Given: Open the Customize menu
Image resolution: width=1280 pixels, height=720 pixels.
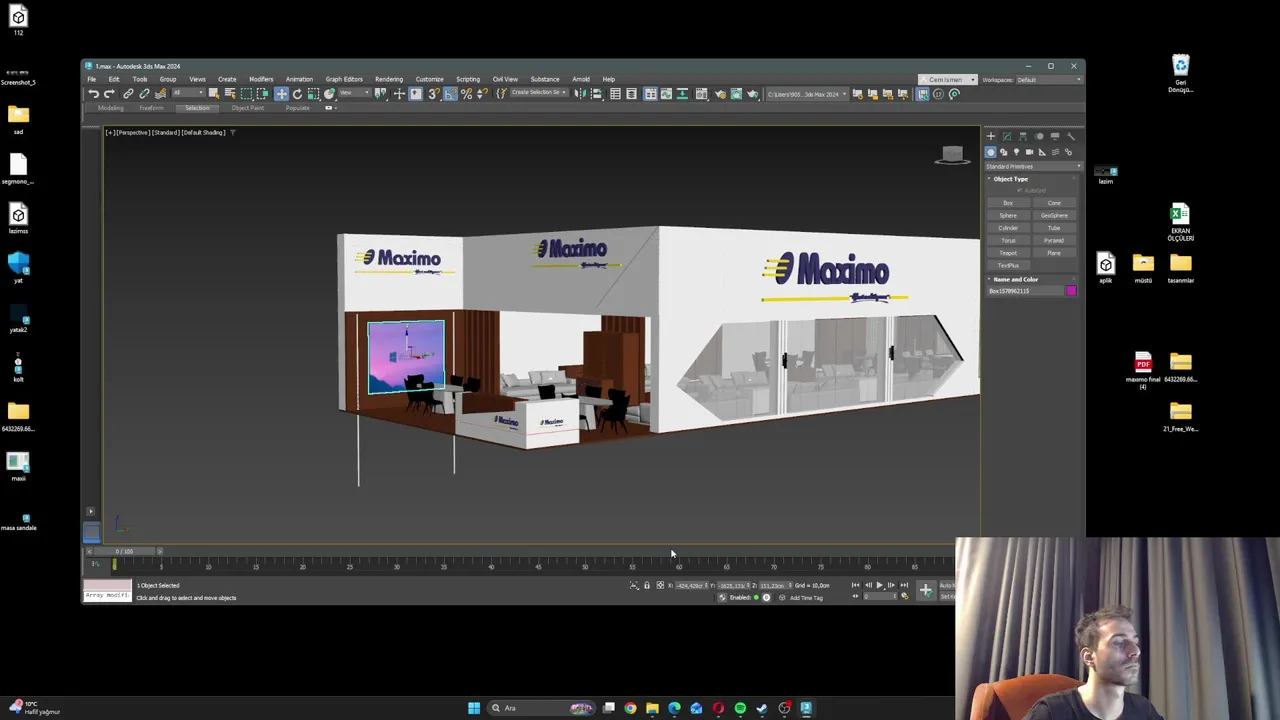Looking at the screenshot, I should (x=429, y=79).
